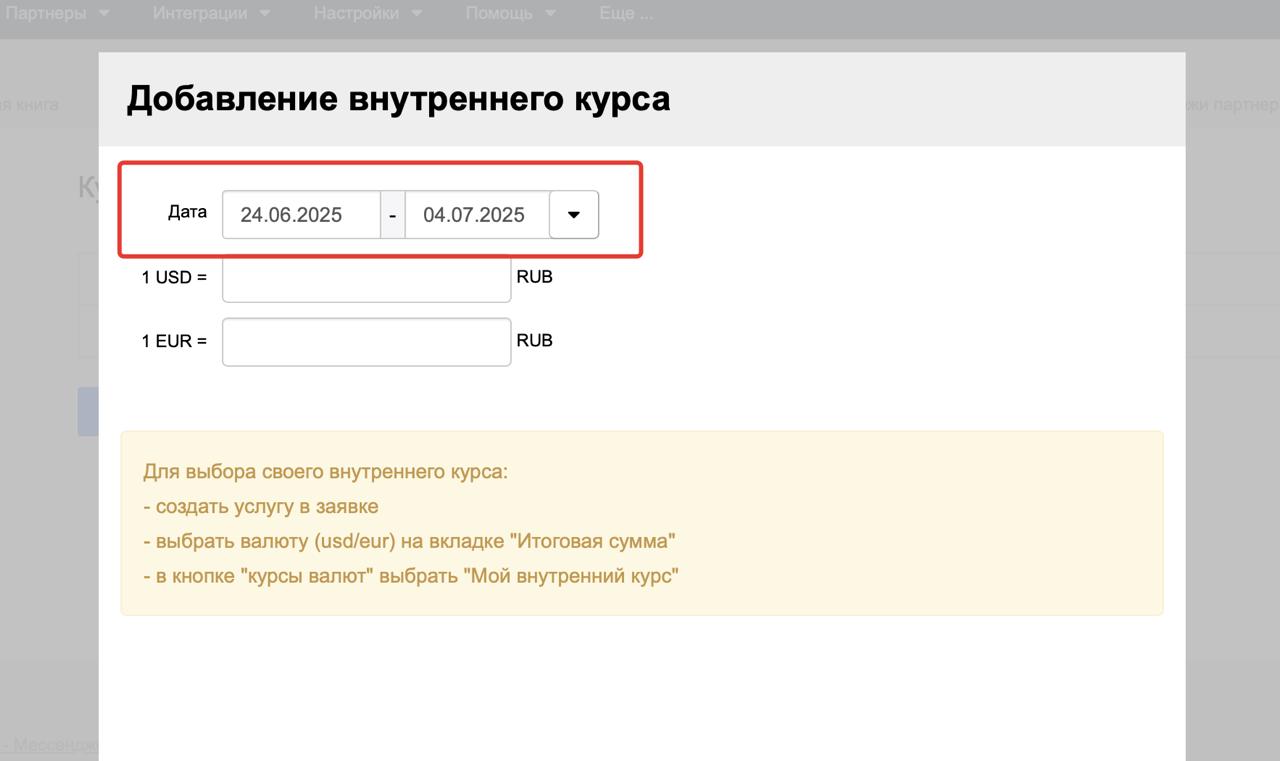This screenshot has width=1280, height=761.
Task: Focus the 1 EUR rate input field
Action: 366,342
